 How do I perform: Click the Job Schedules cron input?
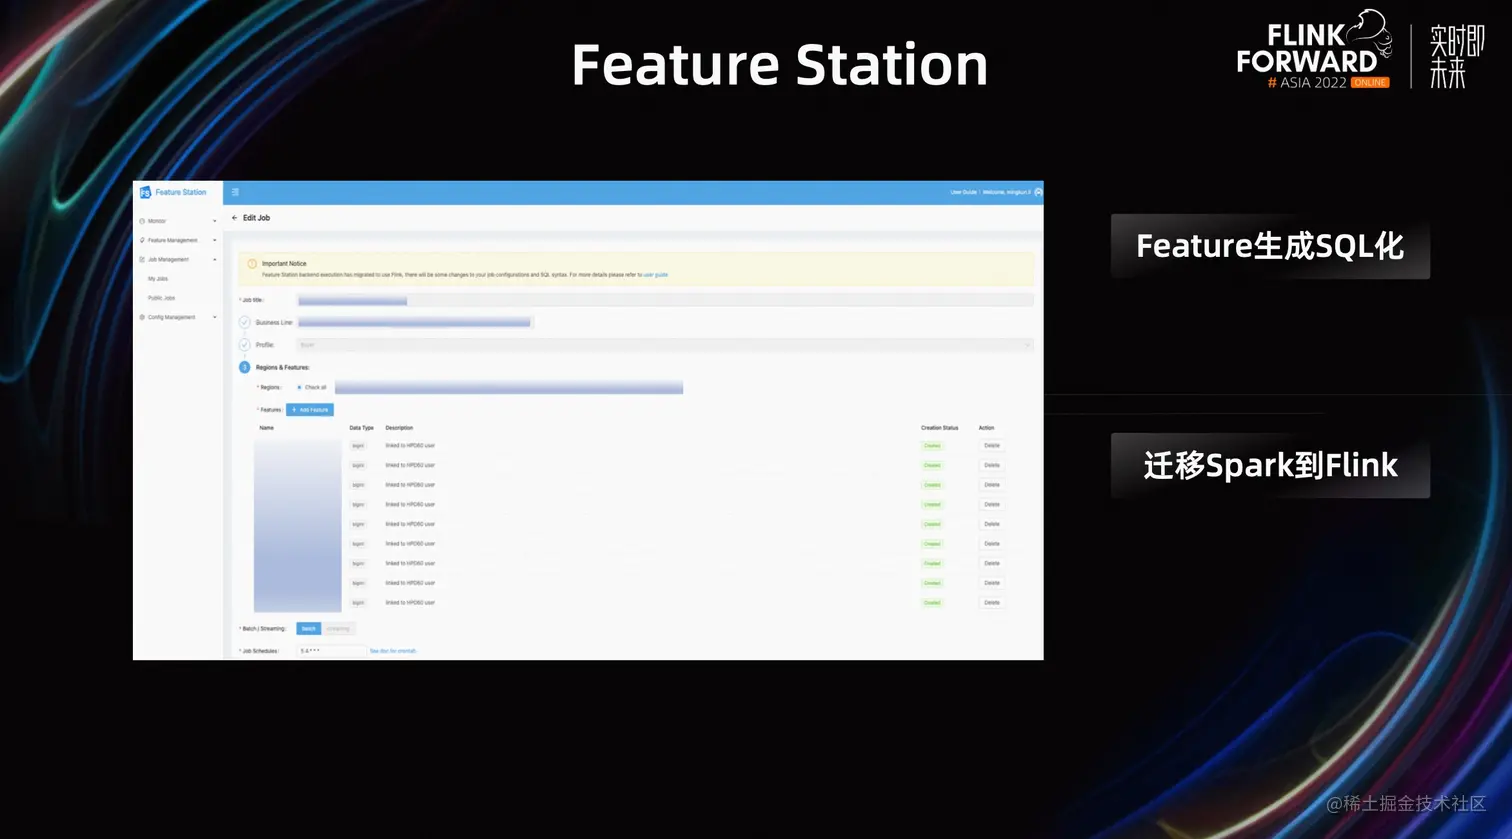(x=331, y=651)
